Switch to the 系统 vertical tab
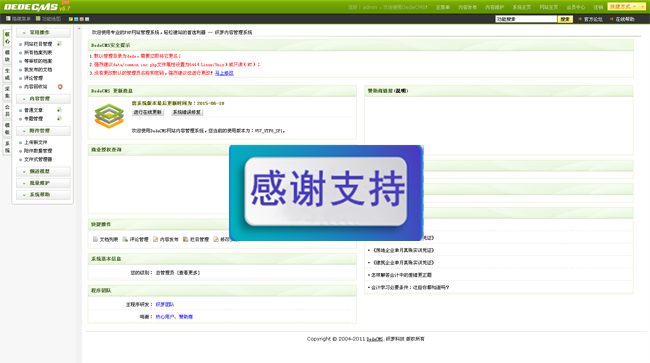 pyautogui.click(x=7, y=147)
